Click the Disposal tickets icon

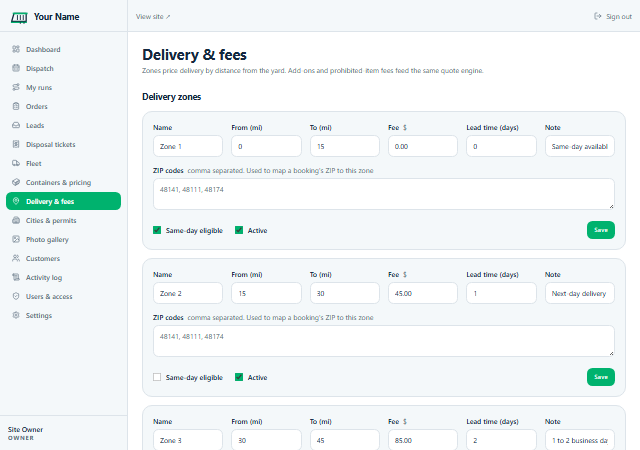(x=16, y=144)
